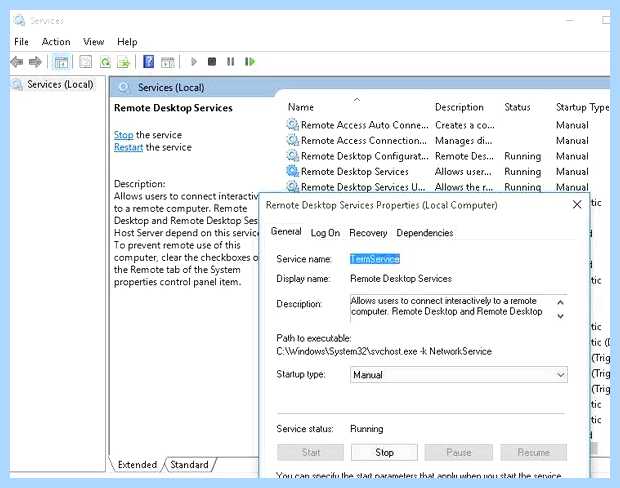Screen dimensions: 620x488
Task: Switch to the Recovery tab
Action: pyautogui.click(x=368, y=233)
